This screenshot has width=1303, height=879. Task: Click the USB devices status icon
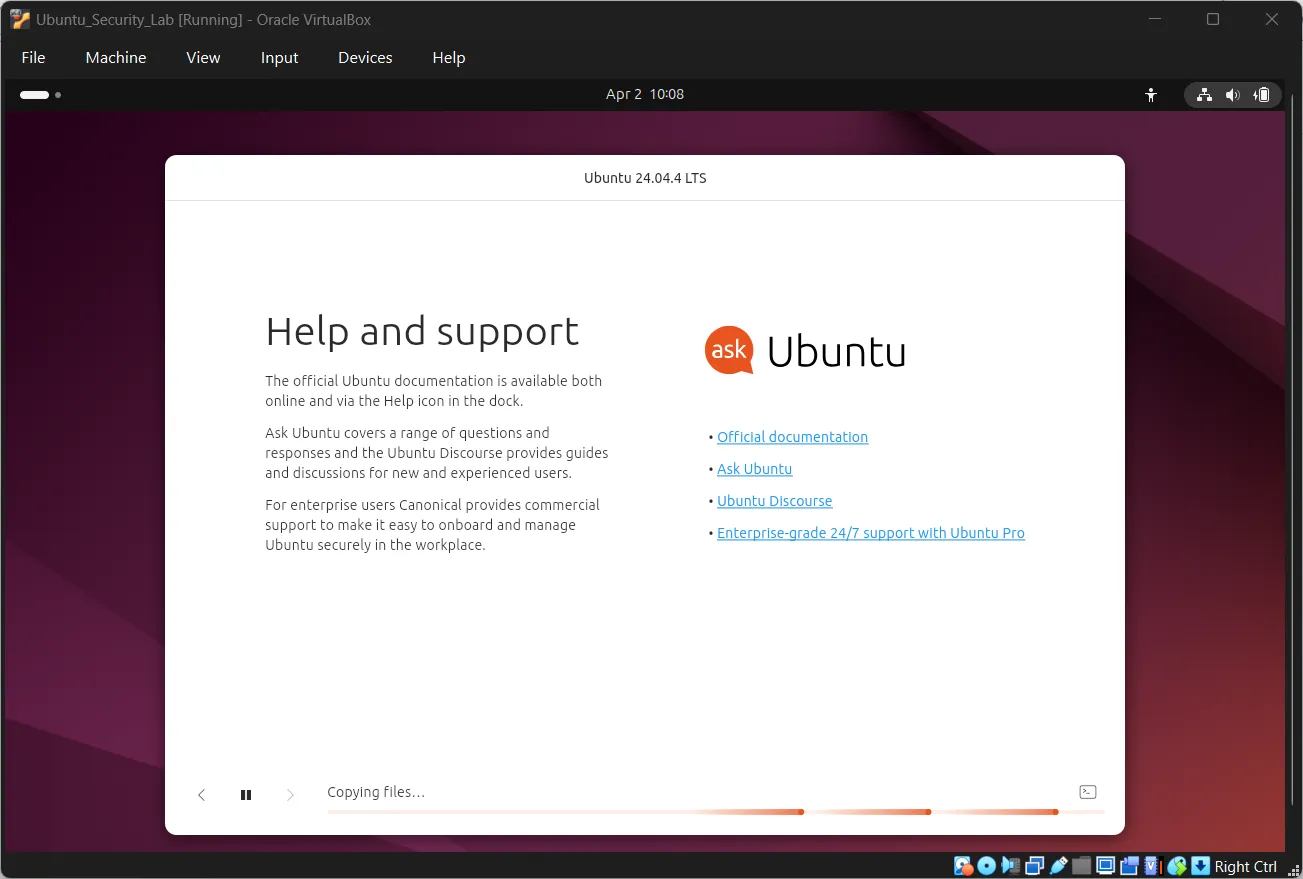(x=1058, y=865)
